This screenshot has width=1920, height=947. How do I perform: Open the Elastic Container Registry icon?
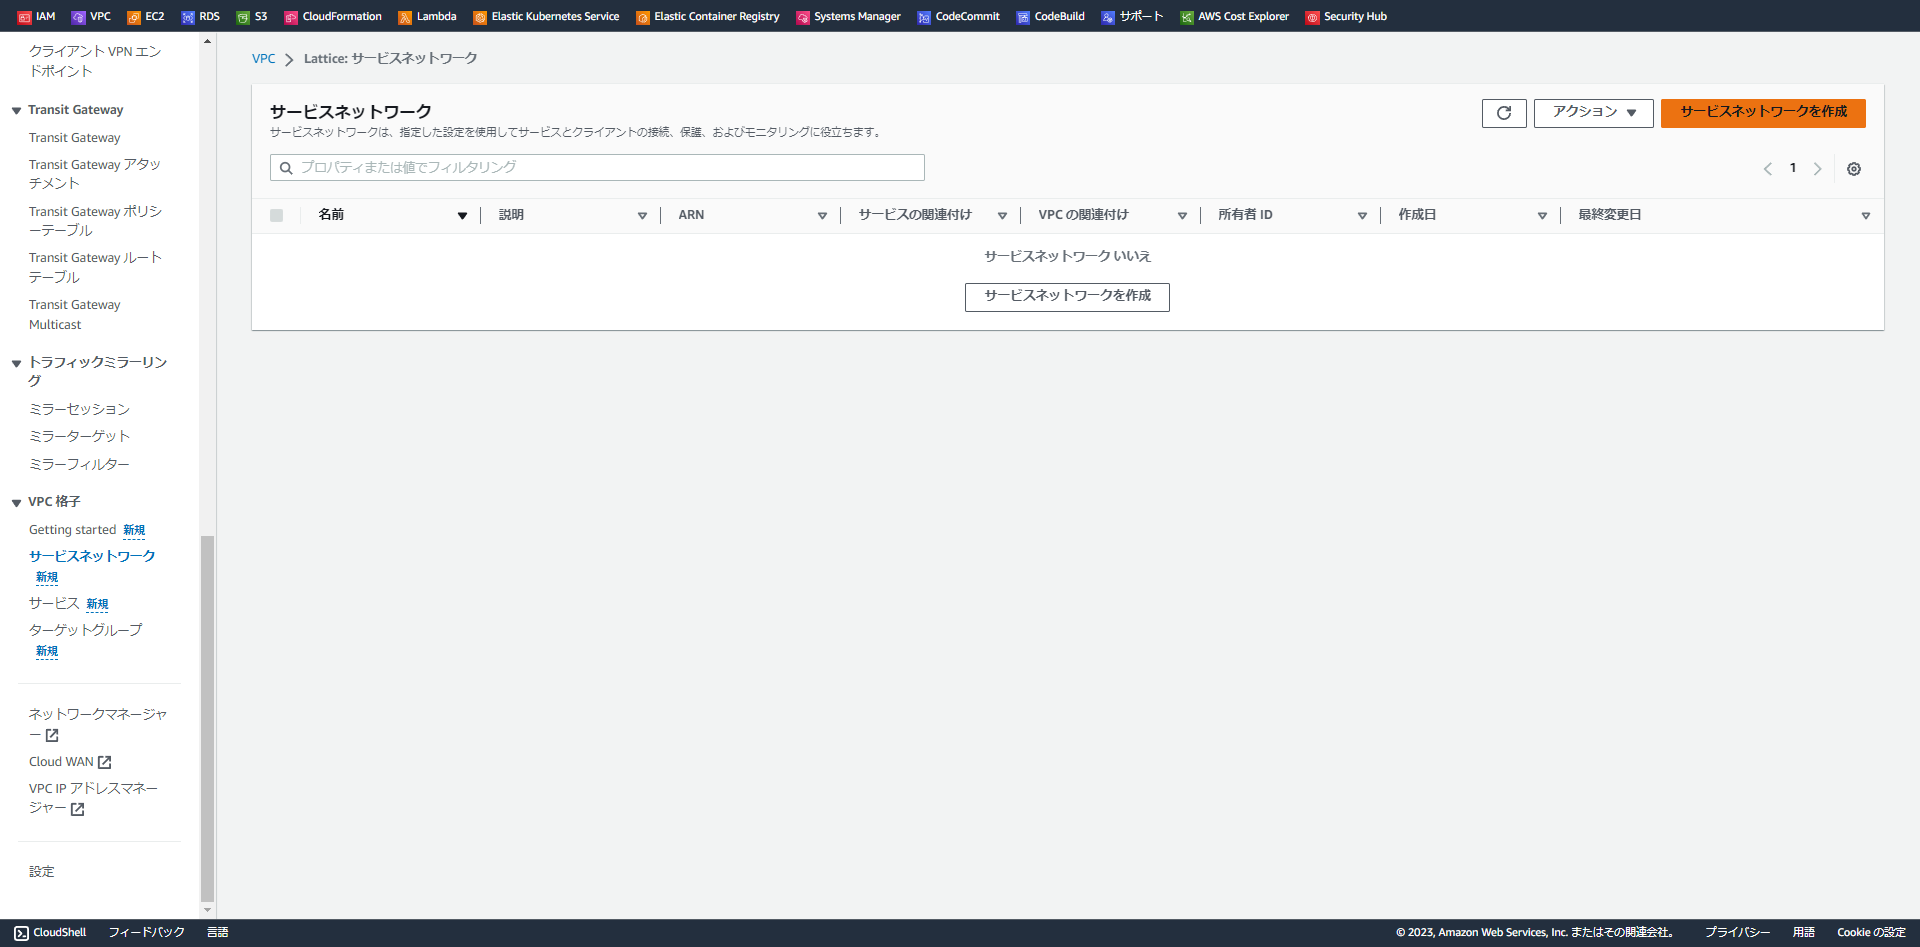coord(643,17)
